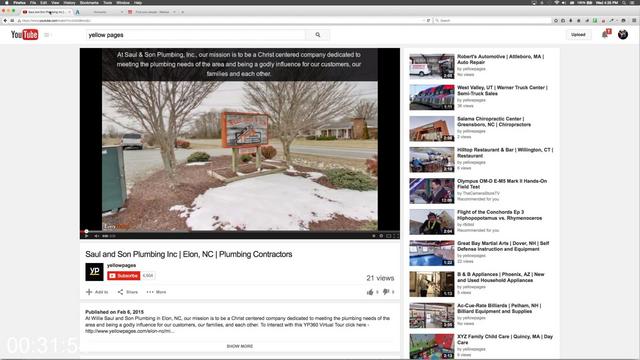Reload the page in address bar
Image resolution: width=640 pixels, height=360 pixels.
coord(428,20)
